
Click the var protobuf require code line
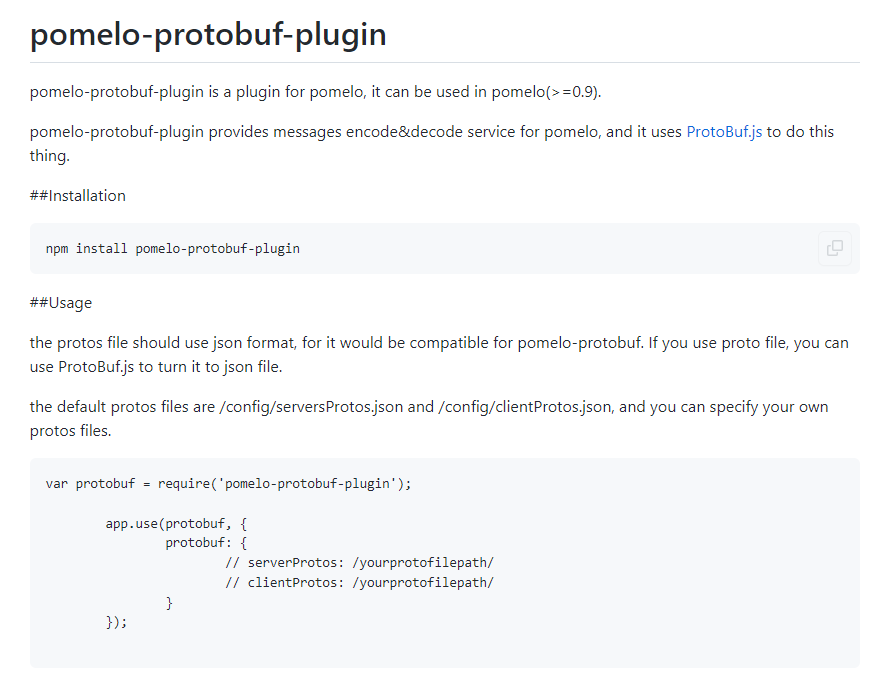click(228, 484)
